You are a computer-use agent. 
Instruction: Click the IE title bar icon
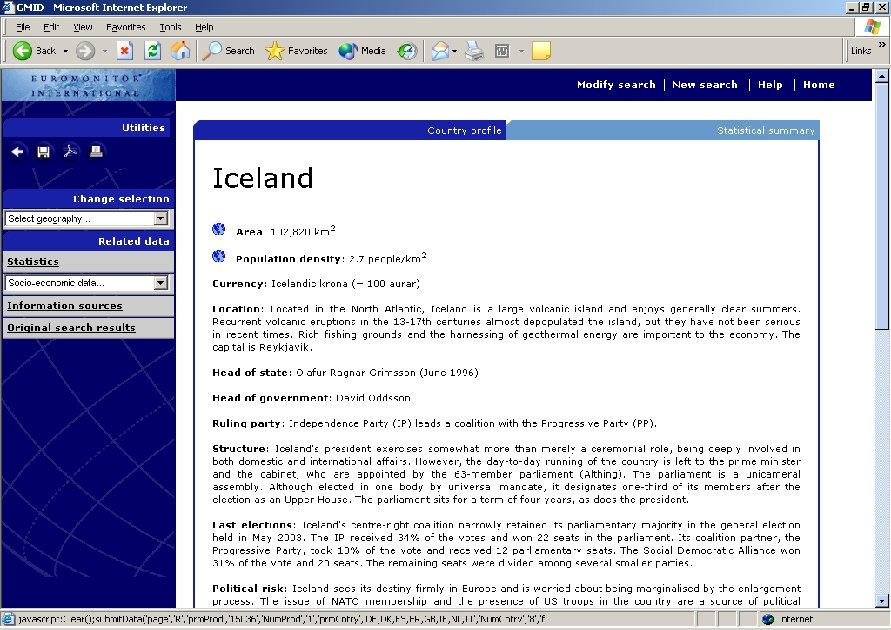point(8,7)
